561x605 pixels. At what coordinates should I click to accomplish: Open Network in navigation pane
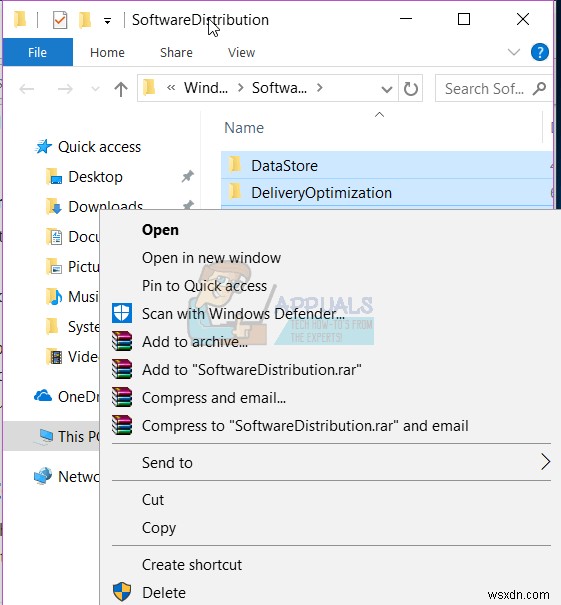pyautogui.click(x=67, y=477)
